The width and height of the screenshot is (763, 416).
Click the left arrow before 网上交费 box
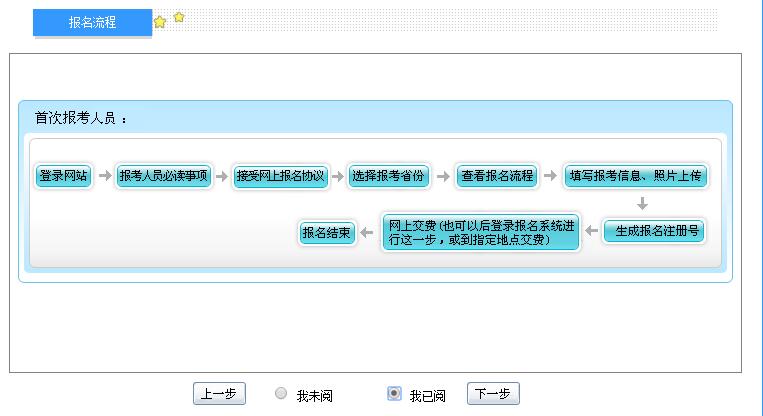tap(368, 232)
